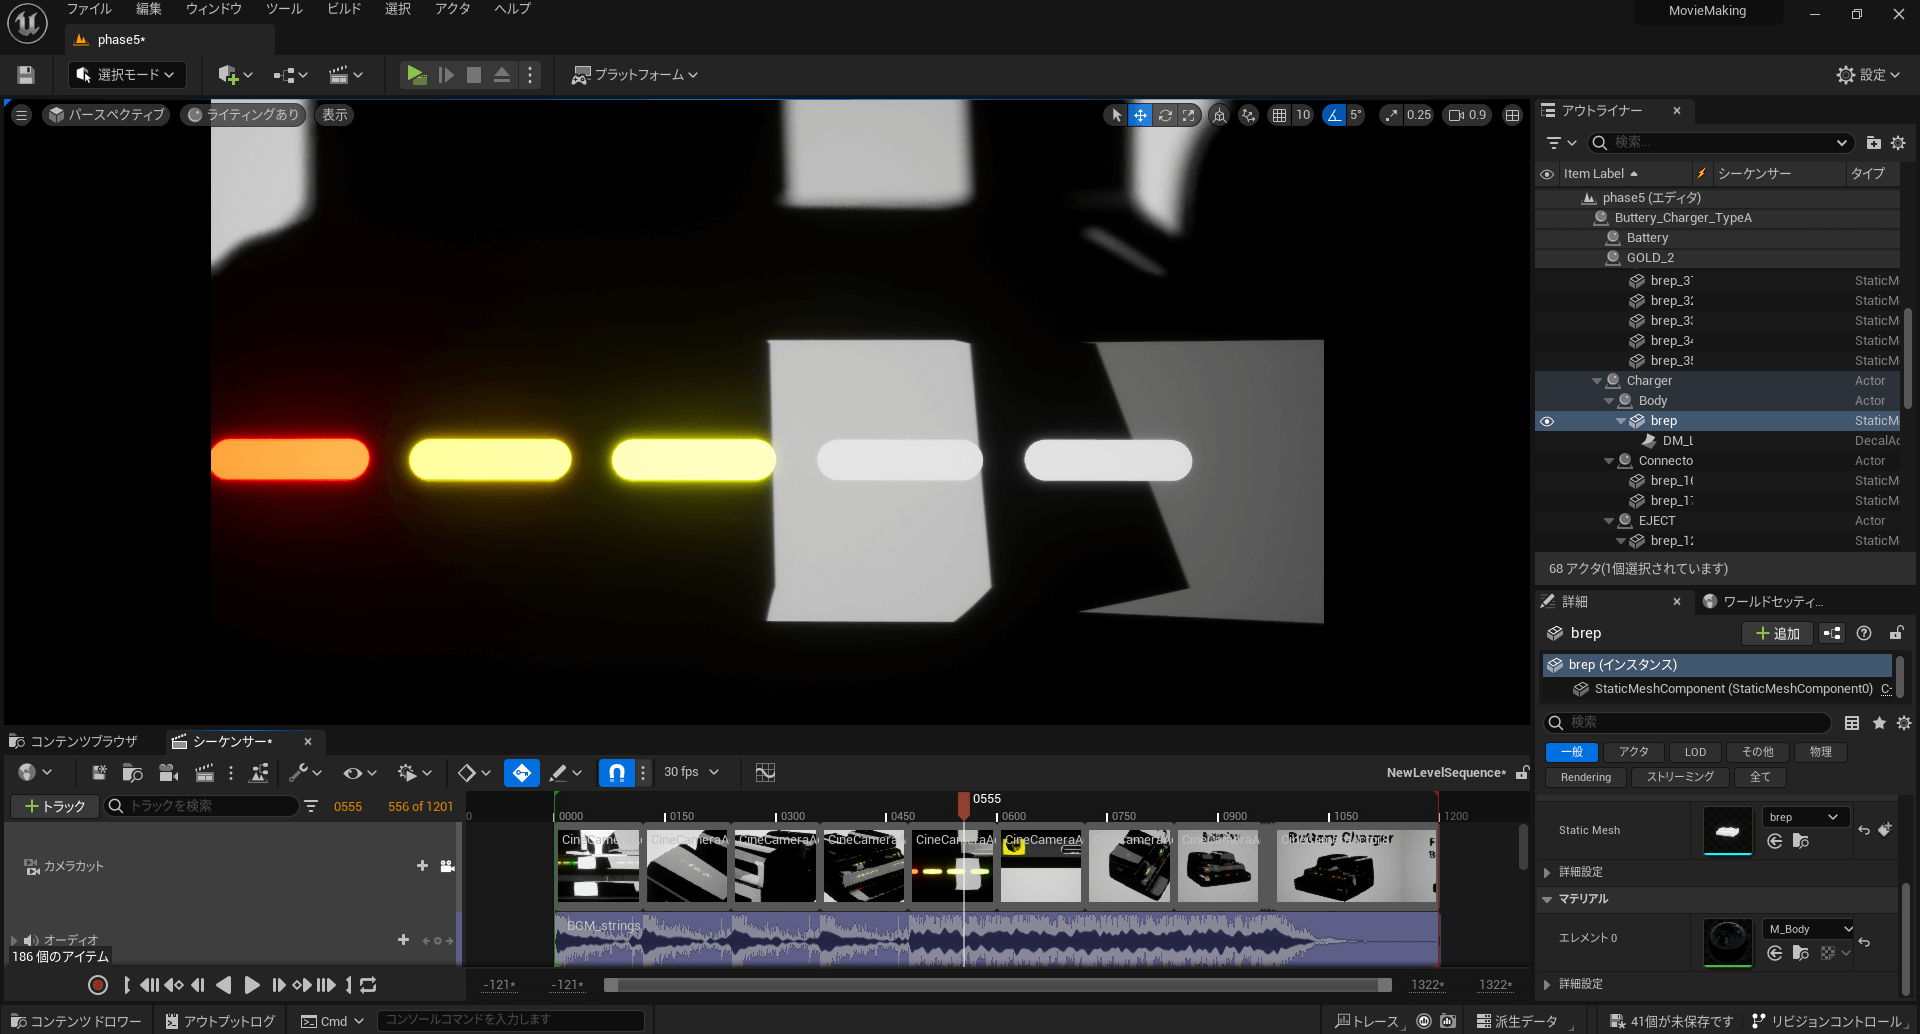Open the パースペクティブ view mode dropdown
Image resolution: width=1920 pixels, height=1034 pixels.
106,115
